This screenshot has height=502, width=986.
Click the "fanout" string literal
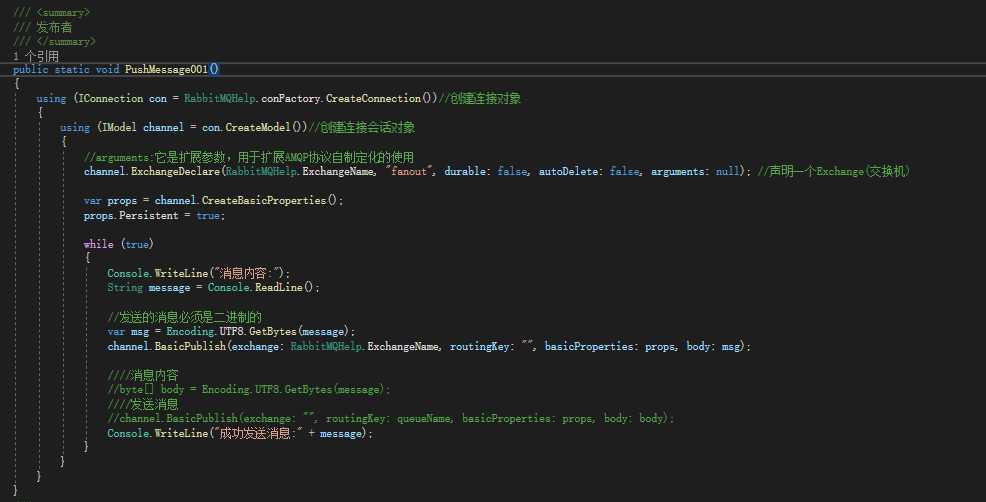click(x=415, y=172)
